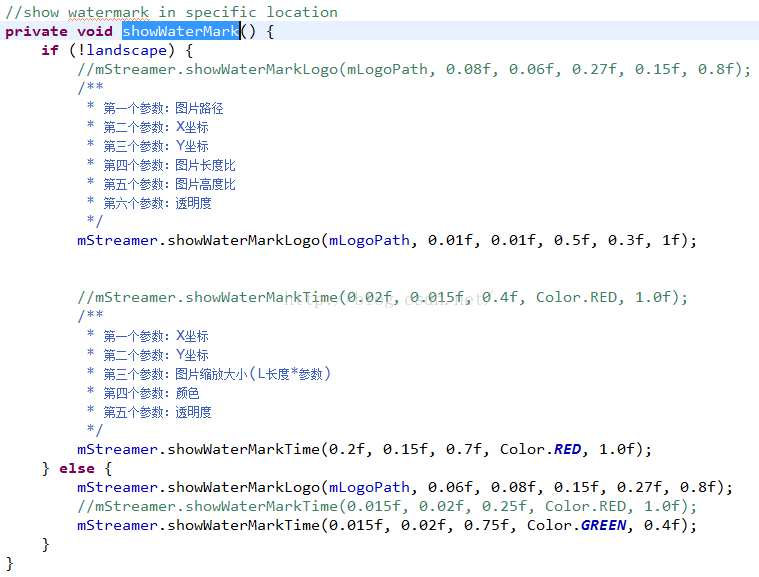Click "0.8f" in the else-branch showWaterMarkLogo call
This screenshot has width=759, height=577.
pyautogui.click(x=697, y=487)
